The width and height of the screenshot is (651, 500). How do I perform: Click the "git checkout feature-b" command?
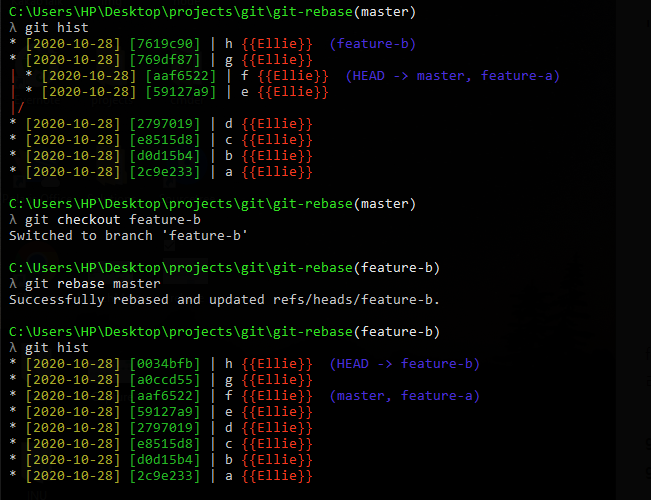click(x=113, y=220)
